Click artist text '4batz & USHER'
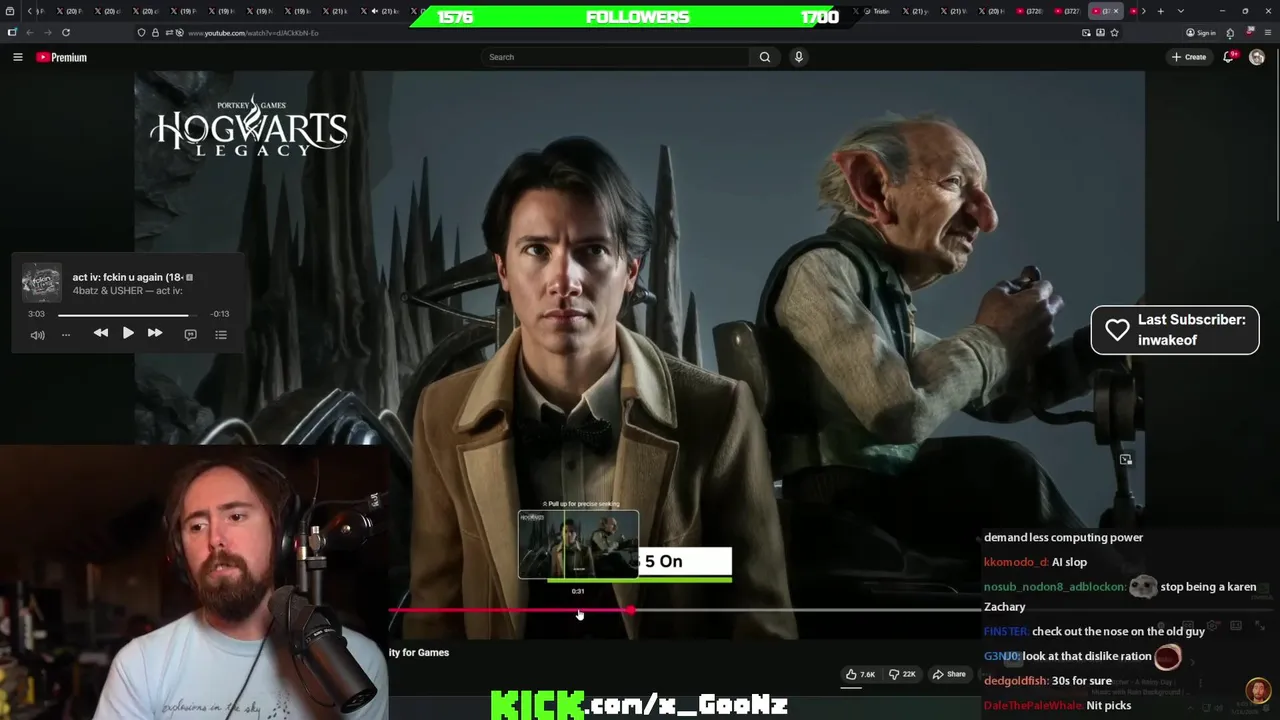This screenshot has width=1280, height=720. point(106,291)
